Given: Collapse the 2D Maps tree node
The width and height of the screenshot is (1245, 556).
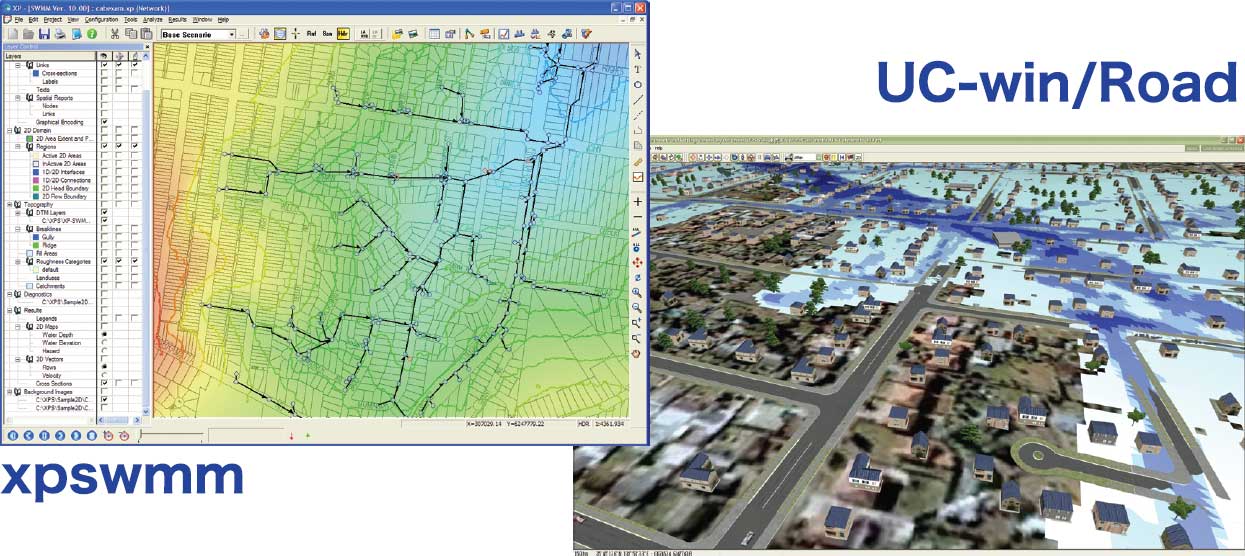Looking at the screenshot, I should [x=17, y=326].
